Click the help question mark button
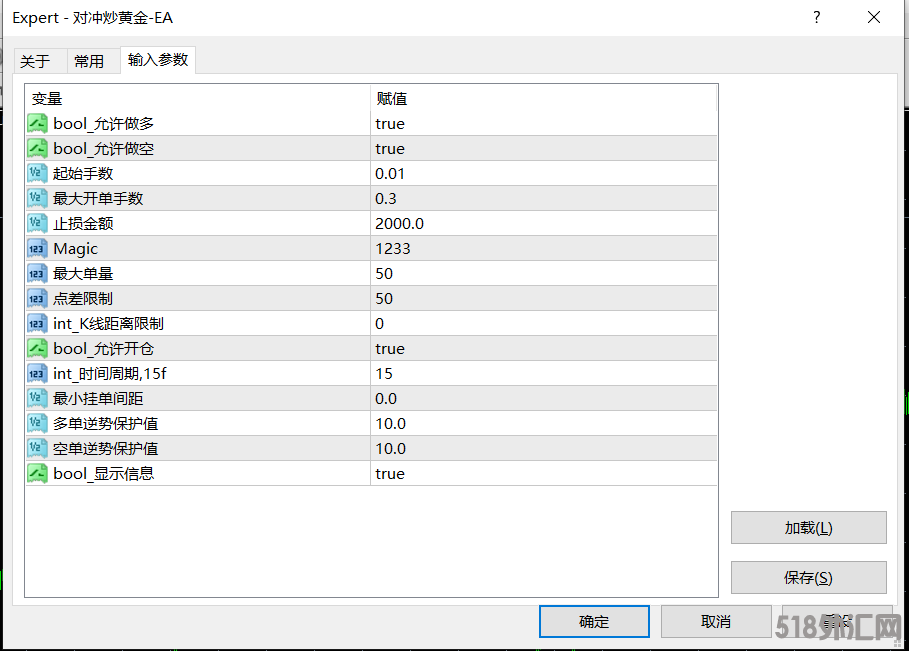 pyautogui.click(x=816, y=17)
